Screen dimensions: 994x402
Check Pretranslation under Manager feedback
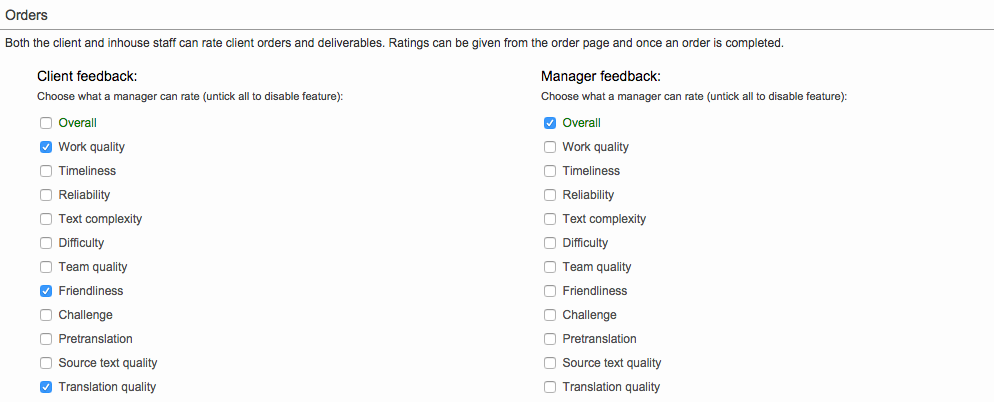(550, 339)
